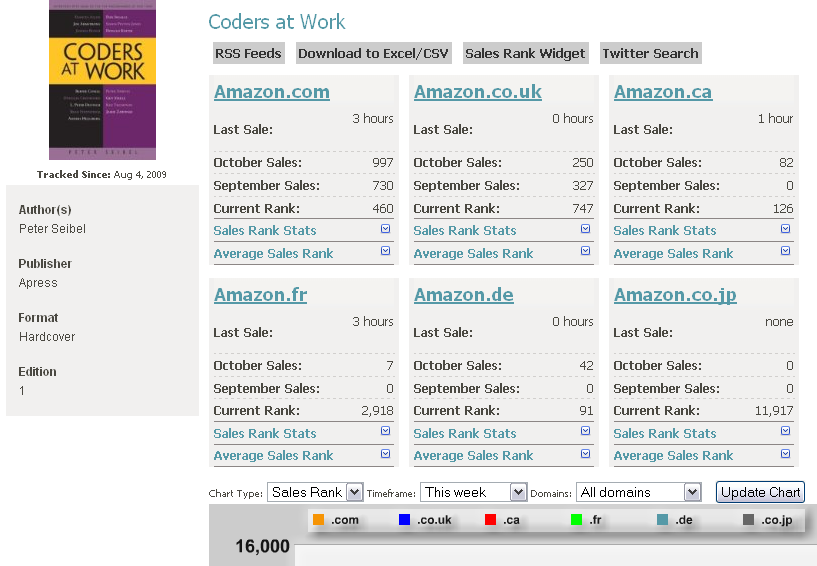Open the Amazon.com heading link
This screenshot has height=566, width=817.
tap(271, 92)
